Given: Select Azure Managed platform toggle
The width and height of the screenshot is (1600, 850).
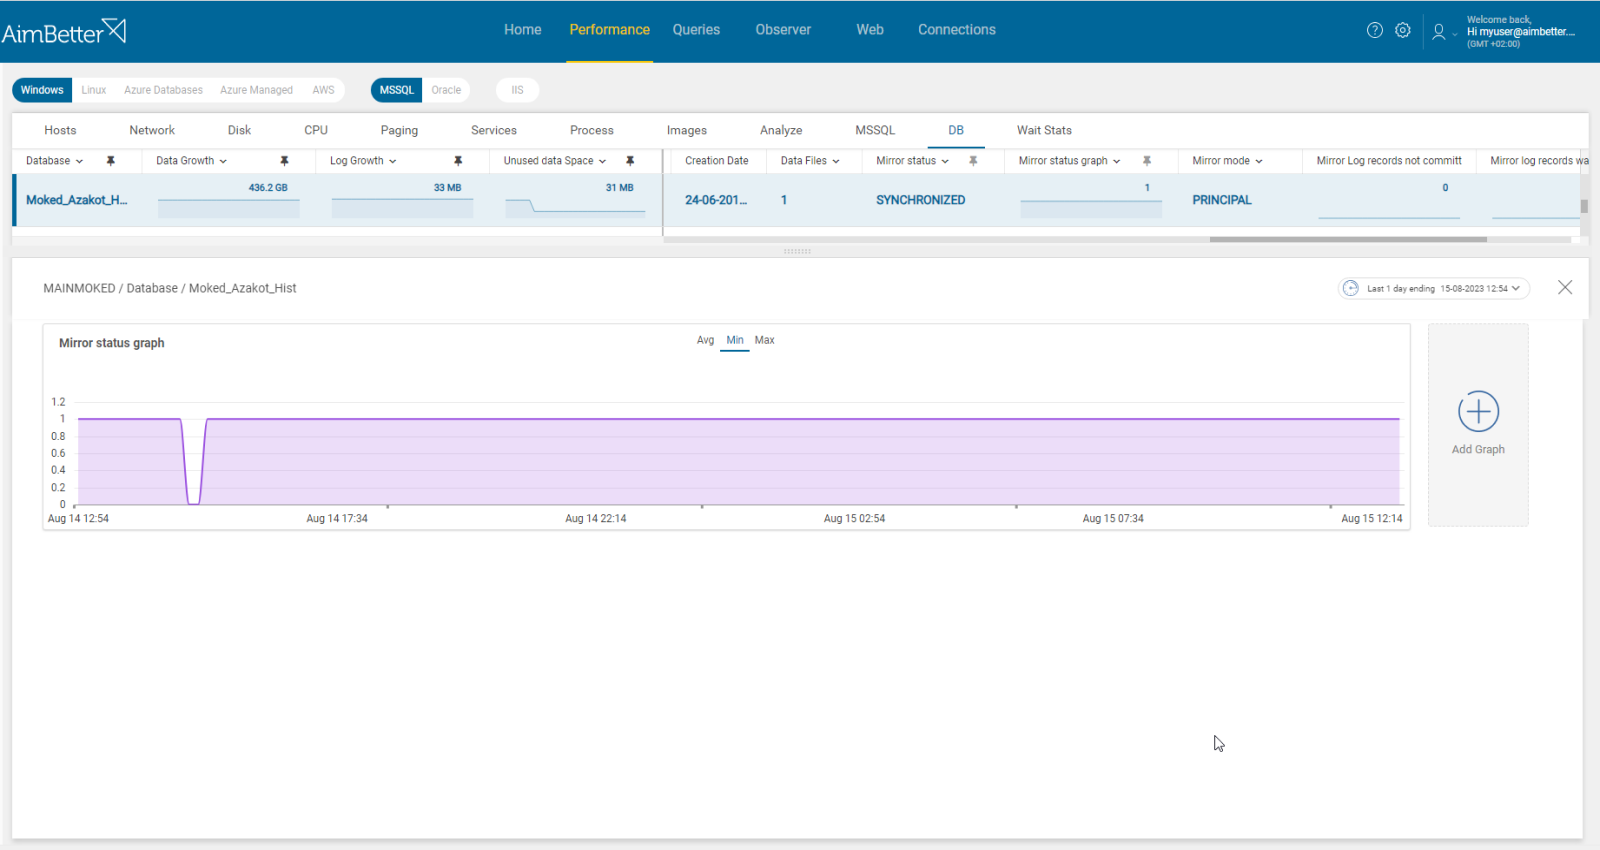Looking at the screenshot, I should coord(256,90).
